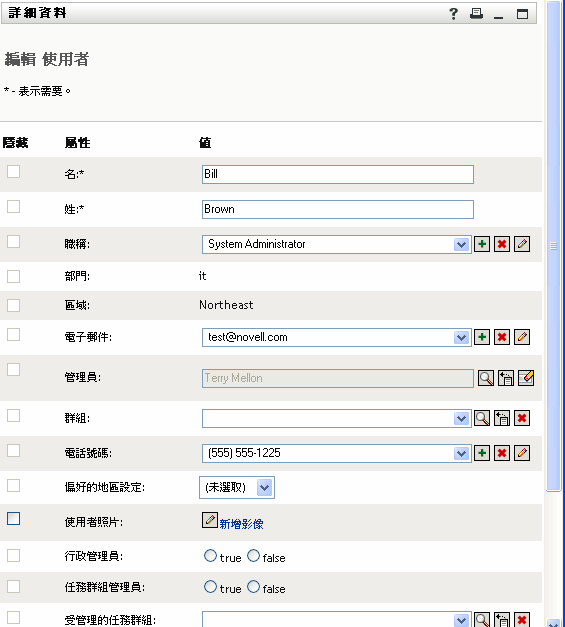Edit the 電話號碼 value with pencil icon
This screenshot has height=627, width=565.
coord(522,453)
